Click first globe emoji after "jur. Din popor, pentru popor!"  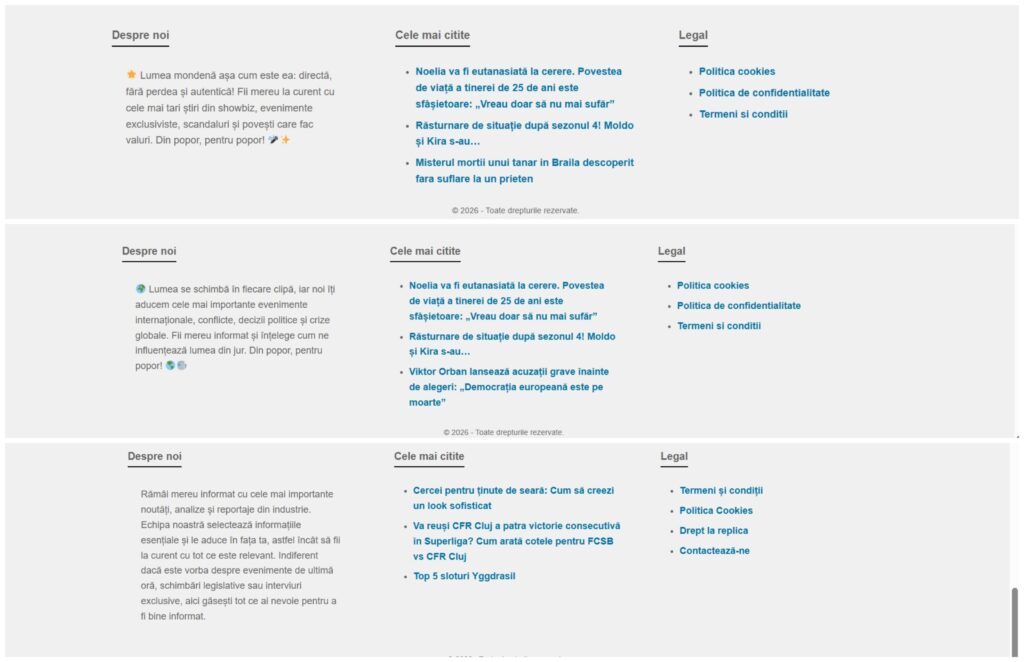pyautogui.click(x=170, y=366)
